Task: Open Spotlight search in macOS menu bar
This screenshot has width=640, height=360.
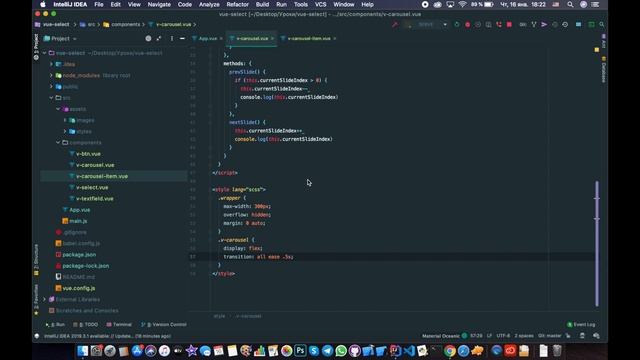Action: [x=570, y=4]
